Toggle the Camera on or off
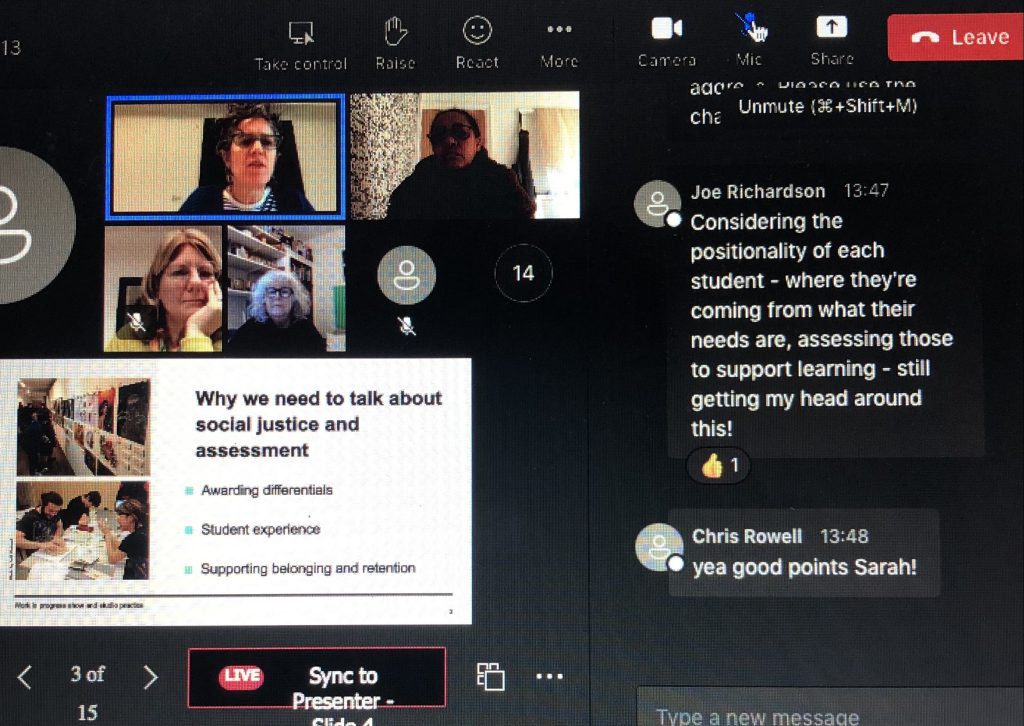Image resolution: width=1024 pixels, height=726 pixels. pos(667,41)
